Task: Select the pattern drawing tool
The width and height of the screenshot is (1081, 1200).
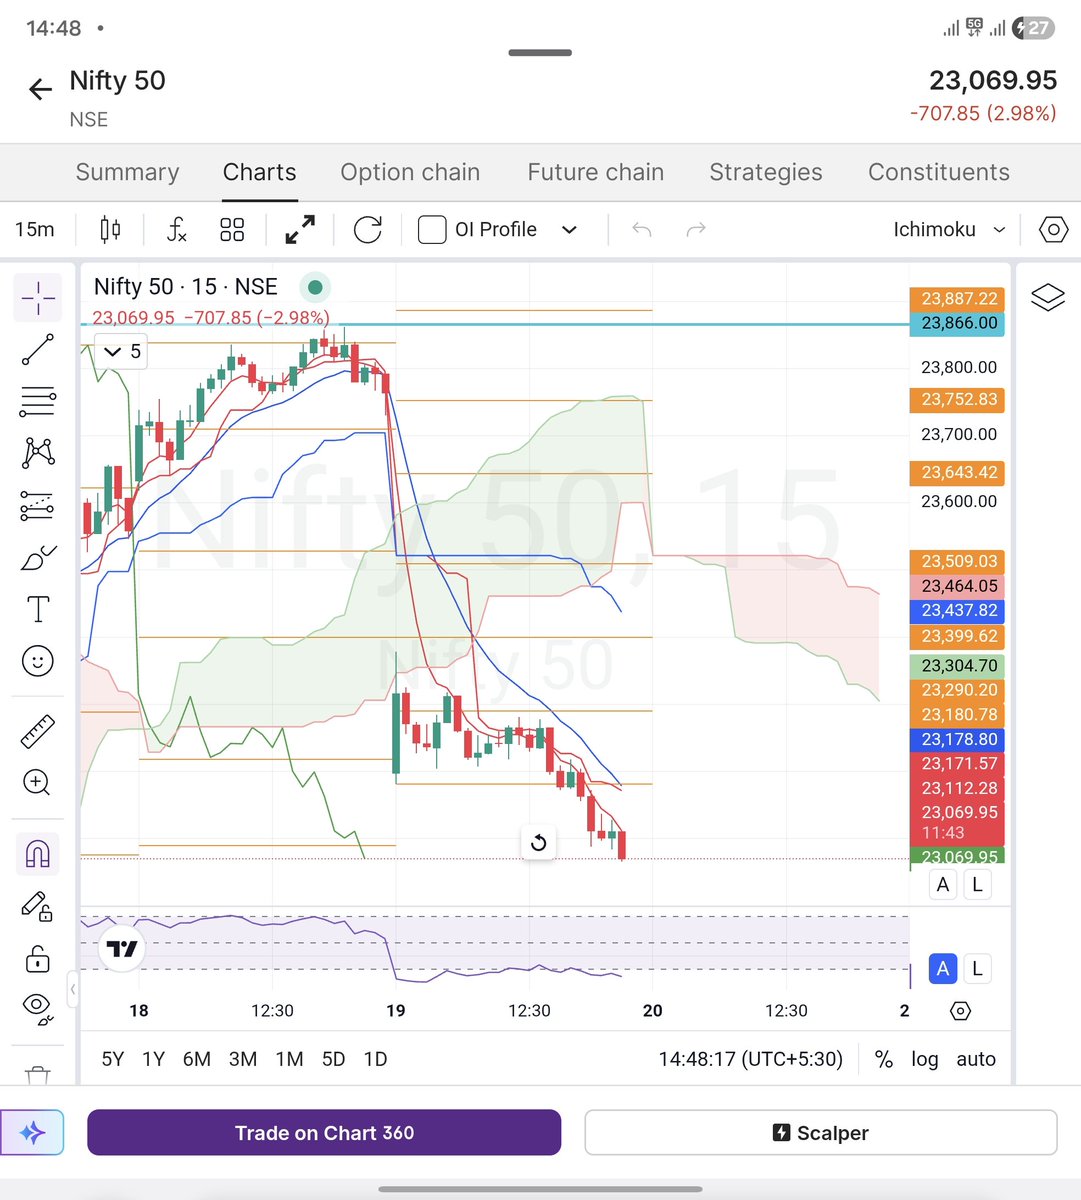Action: pos(38,453)
